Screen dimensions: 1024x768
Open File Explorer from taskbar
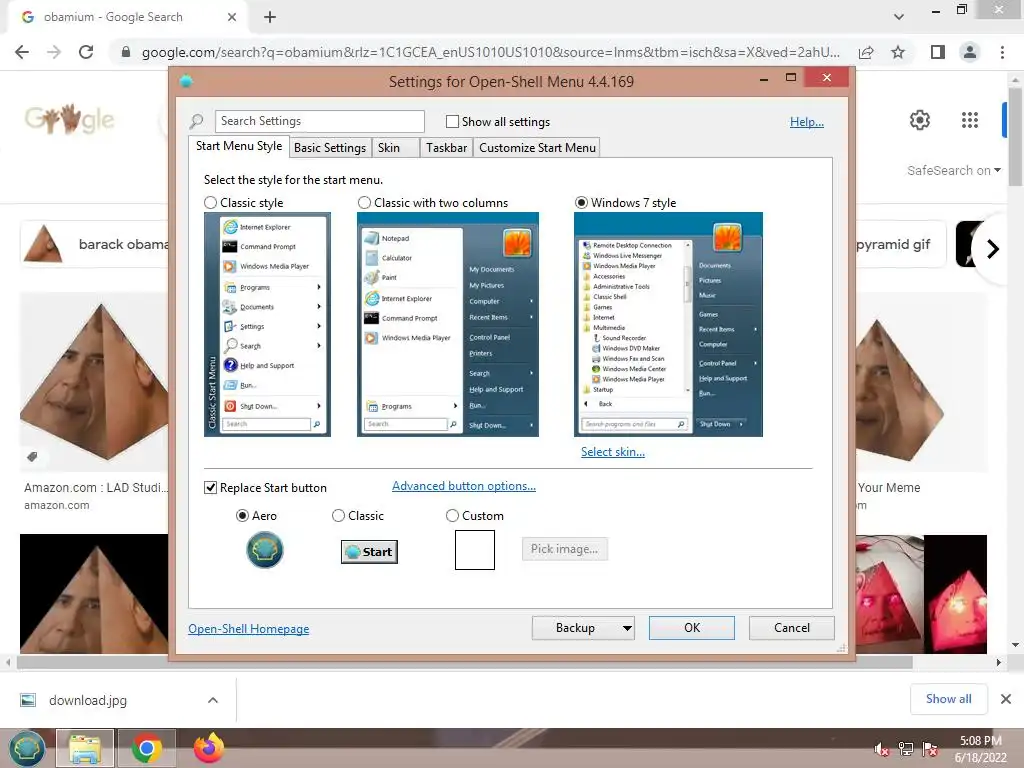85,748
